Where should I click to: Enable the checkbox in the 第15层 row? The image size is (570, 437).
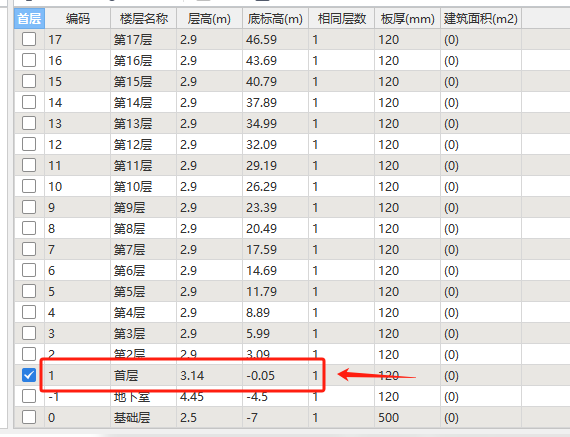(x=29, y=81)
